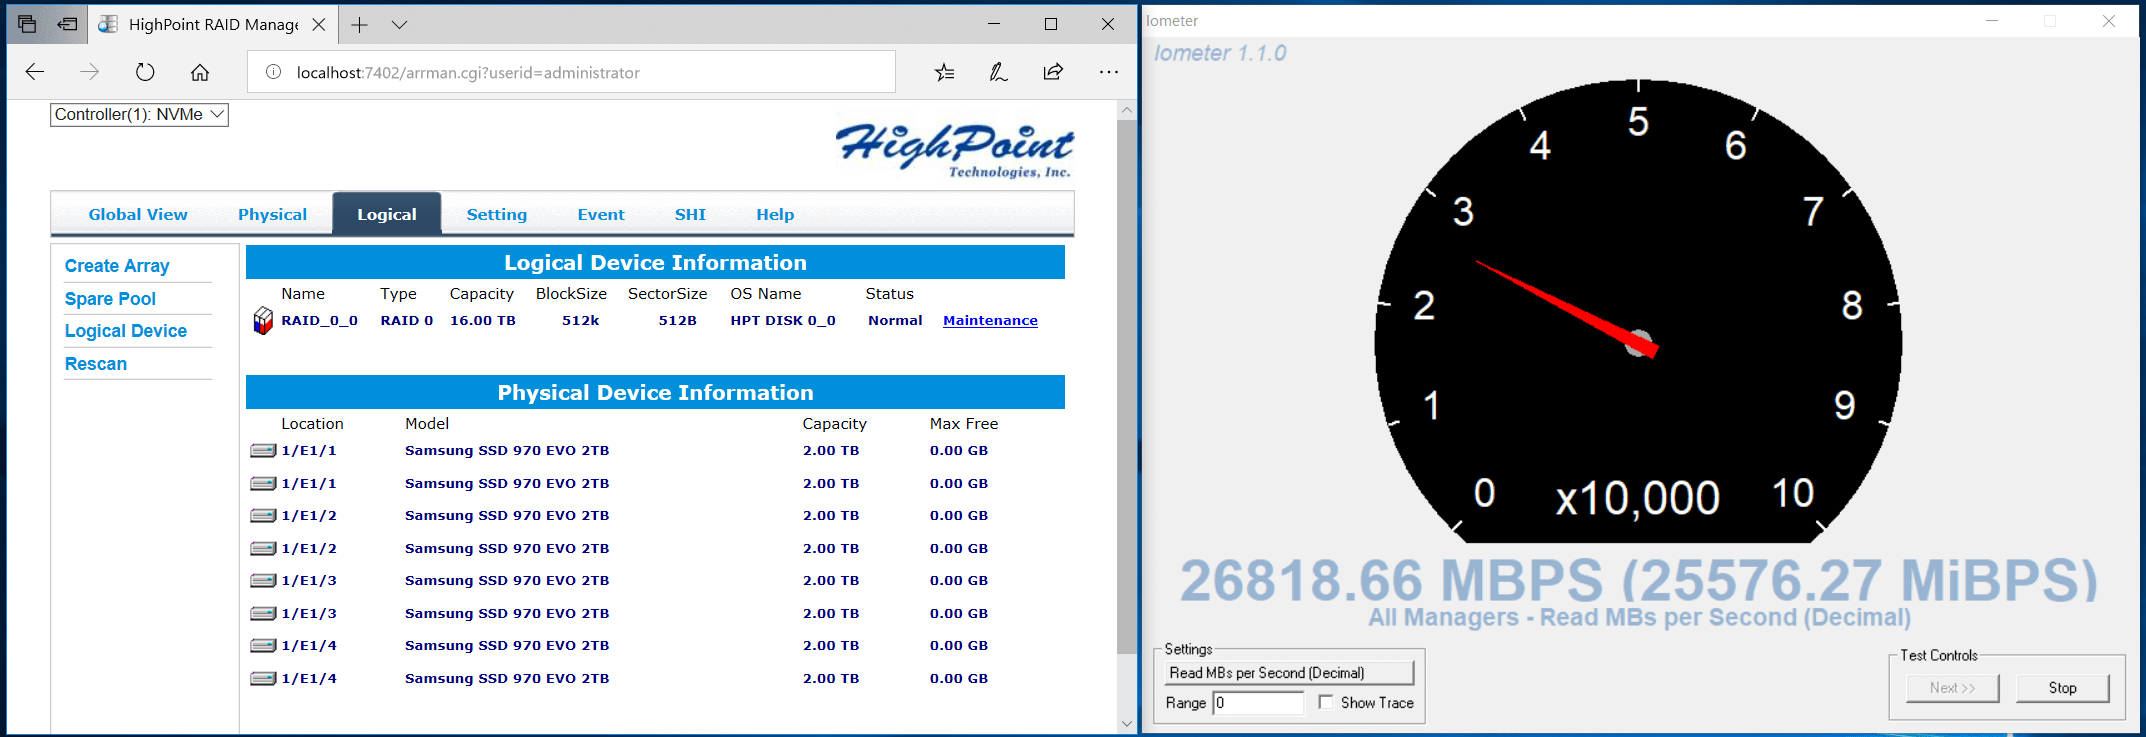
Task: Open the tabs you've set aside icon
Action: coord(27,24)
